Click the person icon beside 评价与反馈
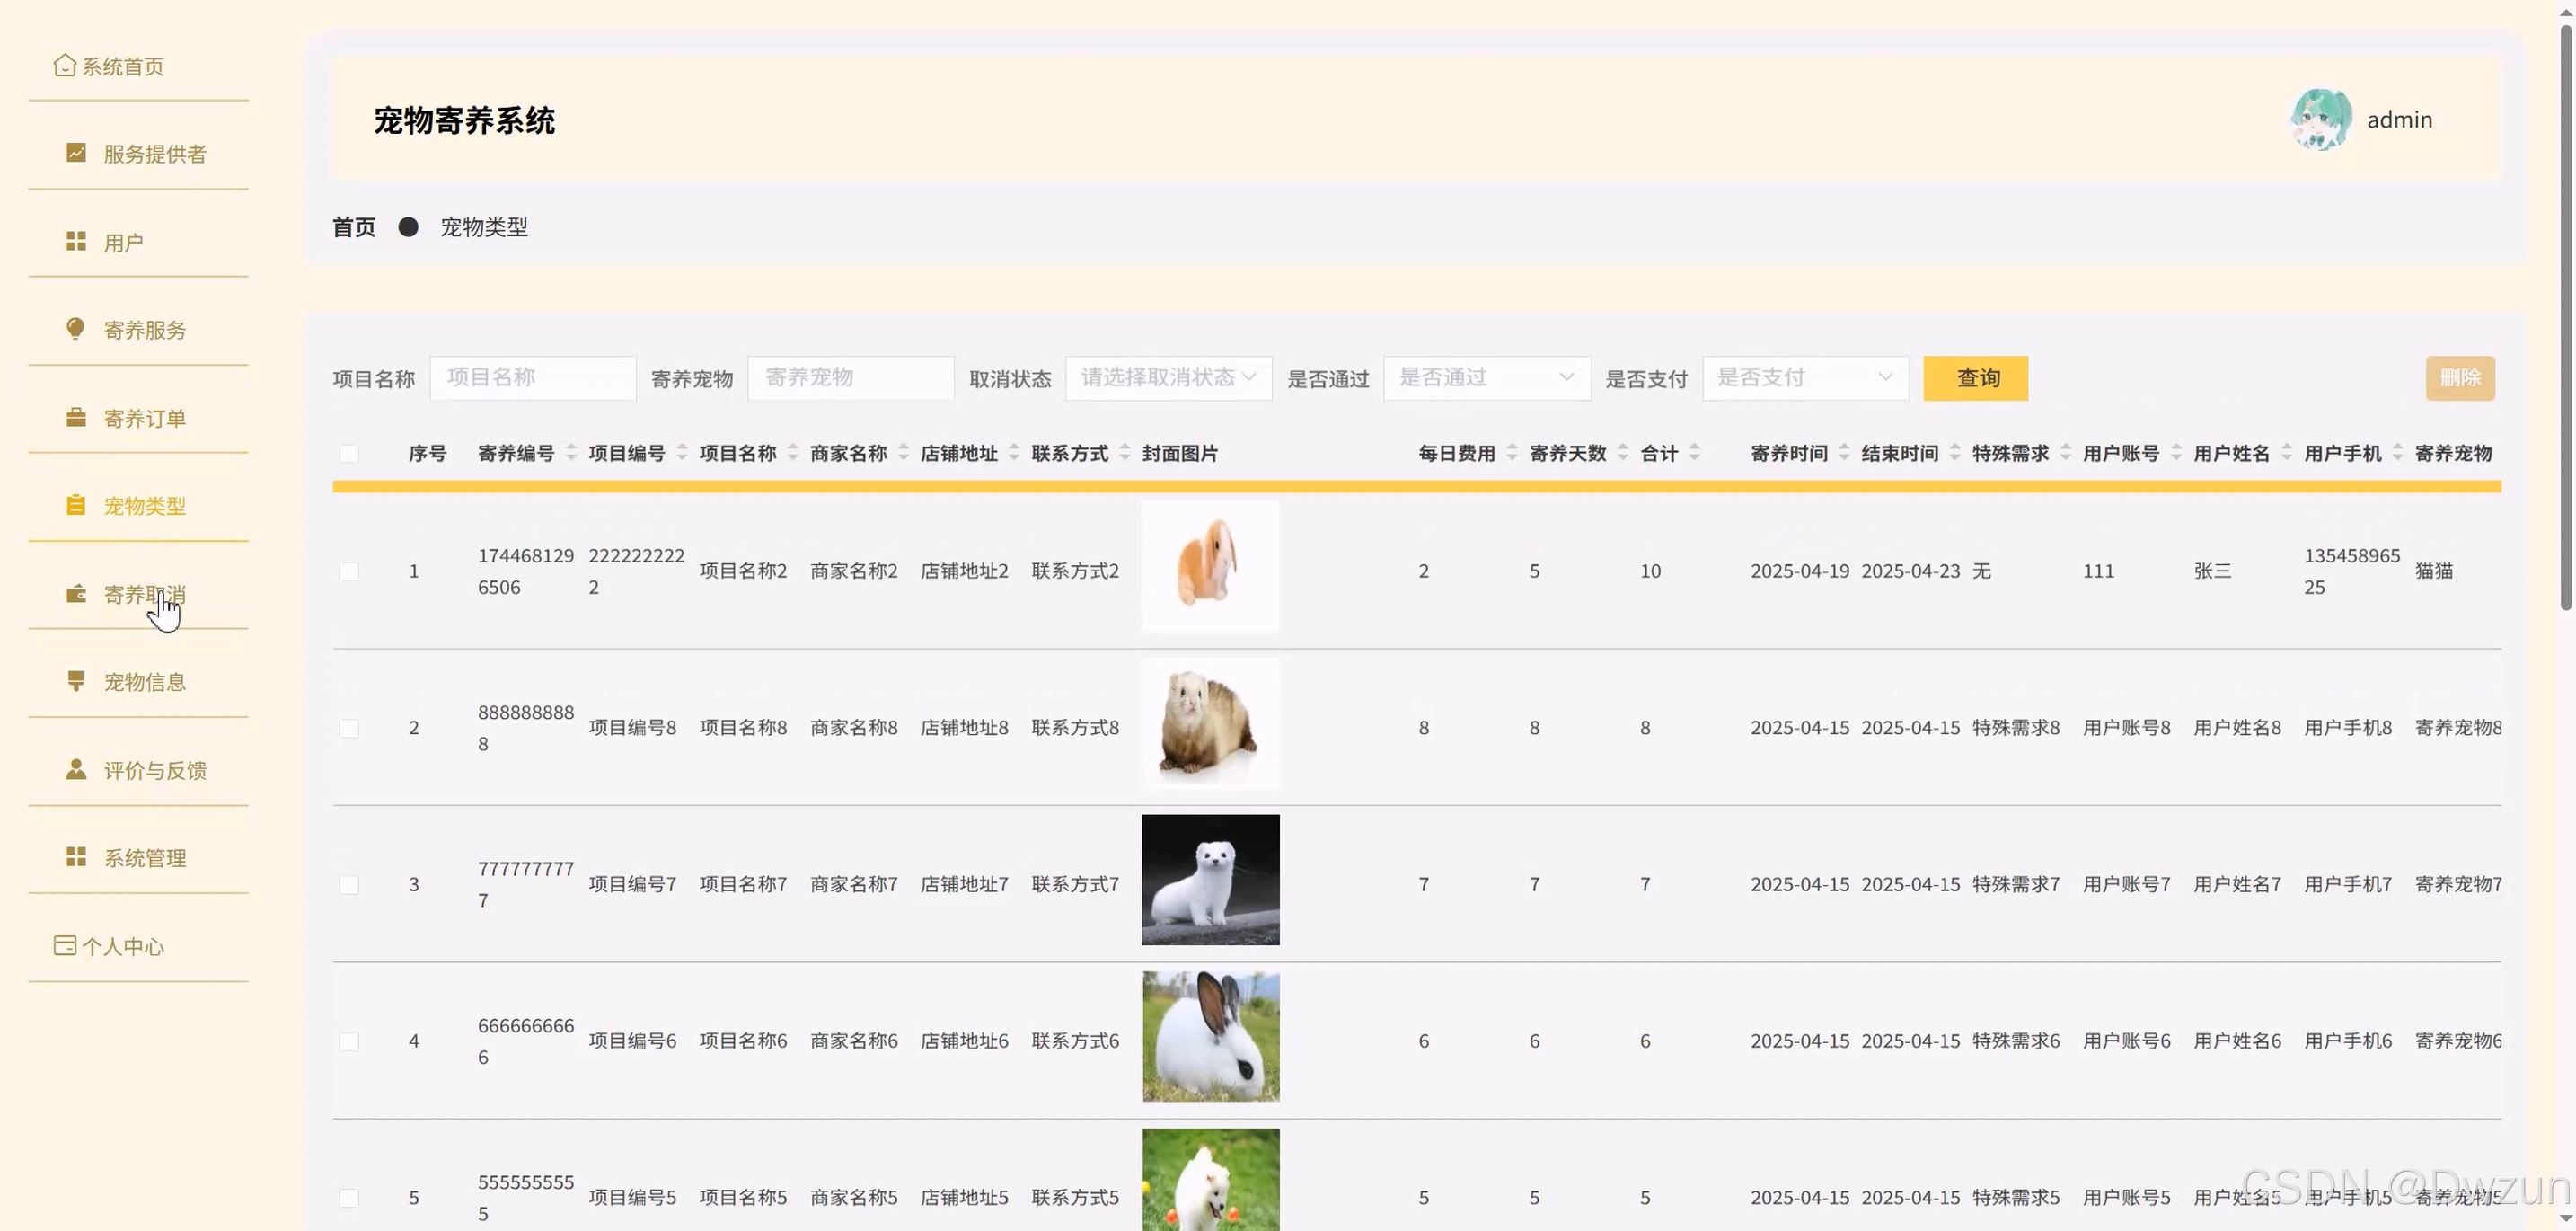Screen dimensions: 2576x1231 (76, 769)
